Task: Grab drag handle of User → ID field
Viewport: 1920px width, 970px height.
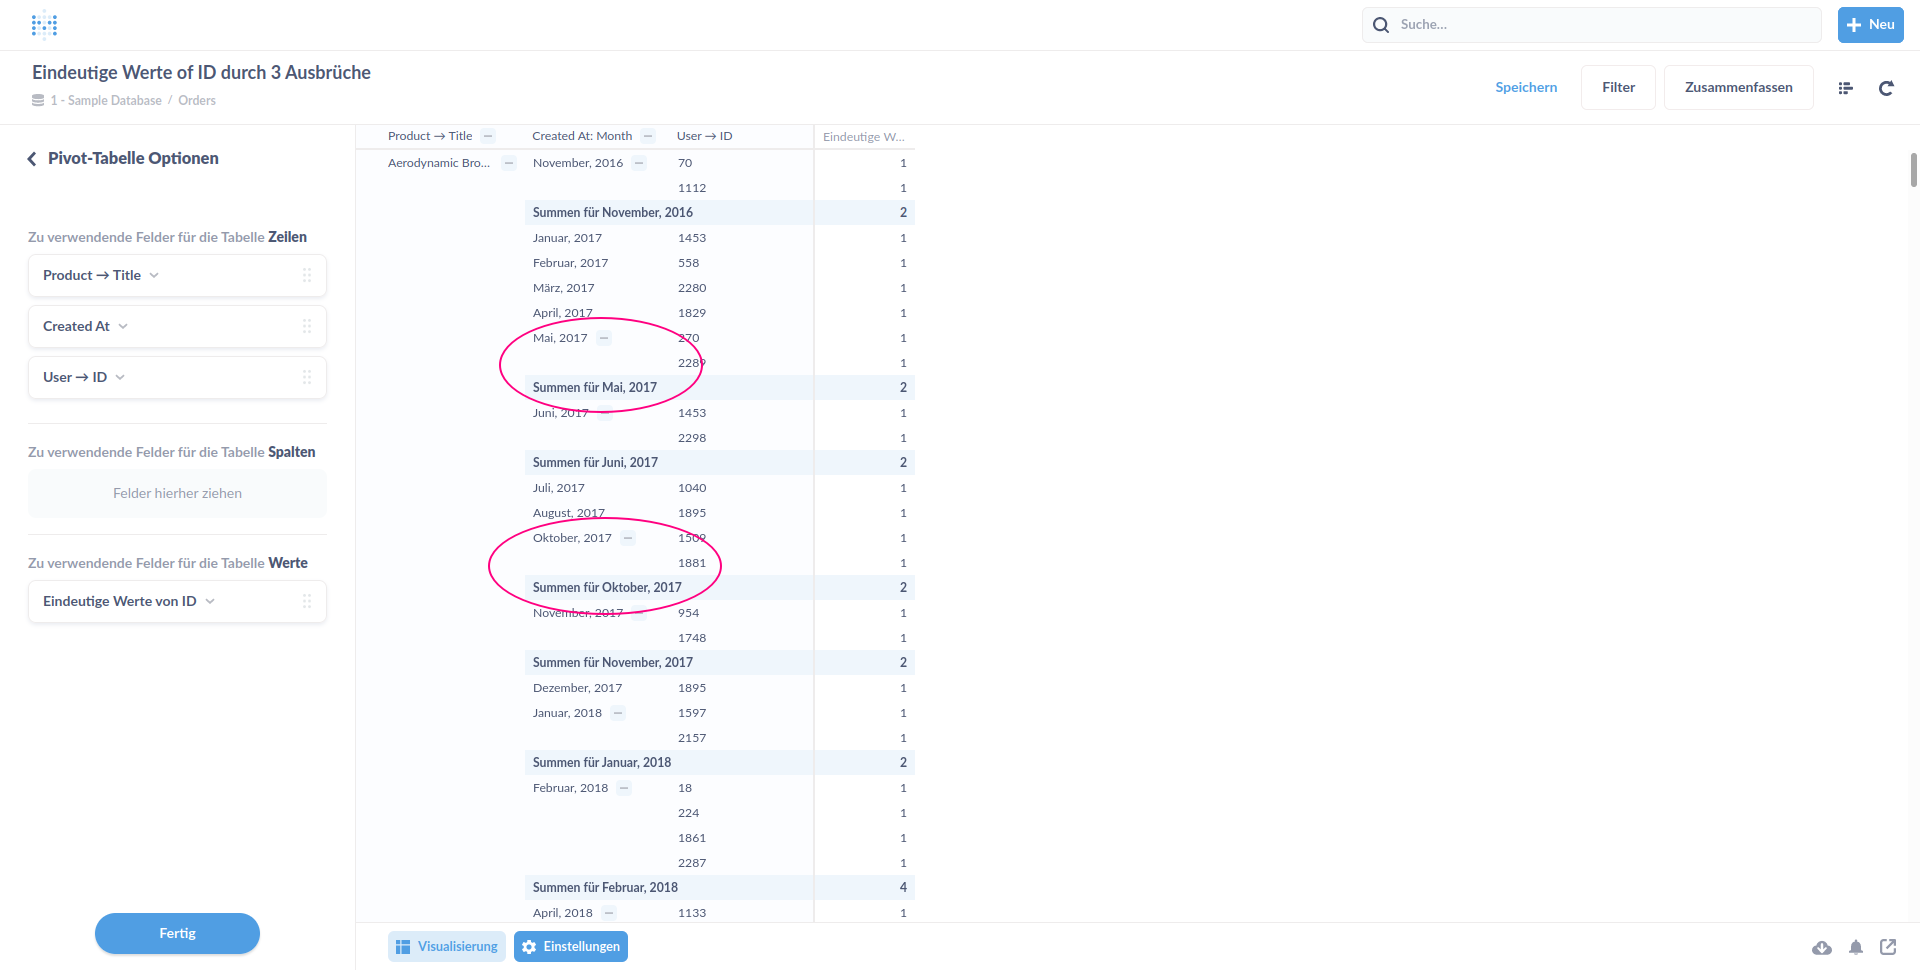Action: click(307, 377)
